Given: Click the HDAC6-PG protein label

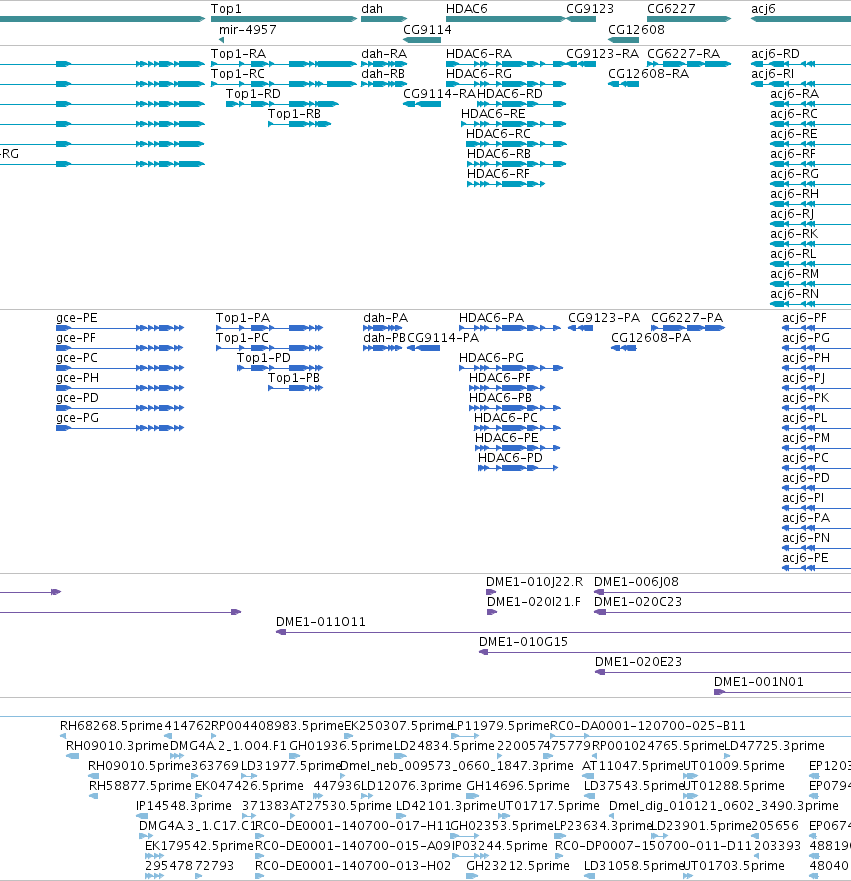Looking at the screenshot, I should pos(492,358).
